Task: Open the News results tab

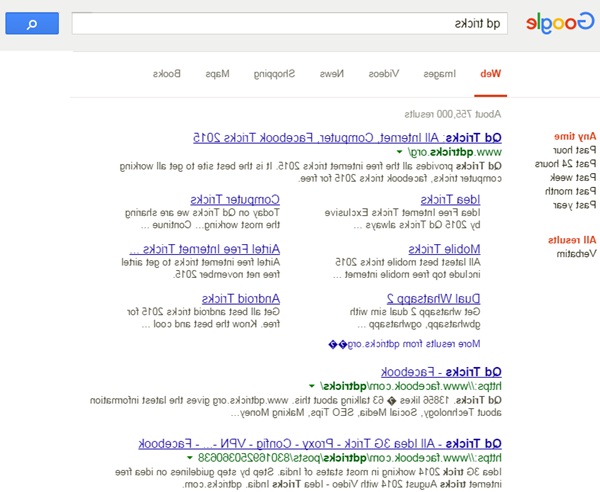Action: pos(331,73)
